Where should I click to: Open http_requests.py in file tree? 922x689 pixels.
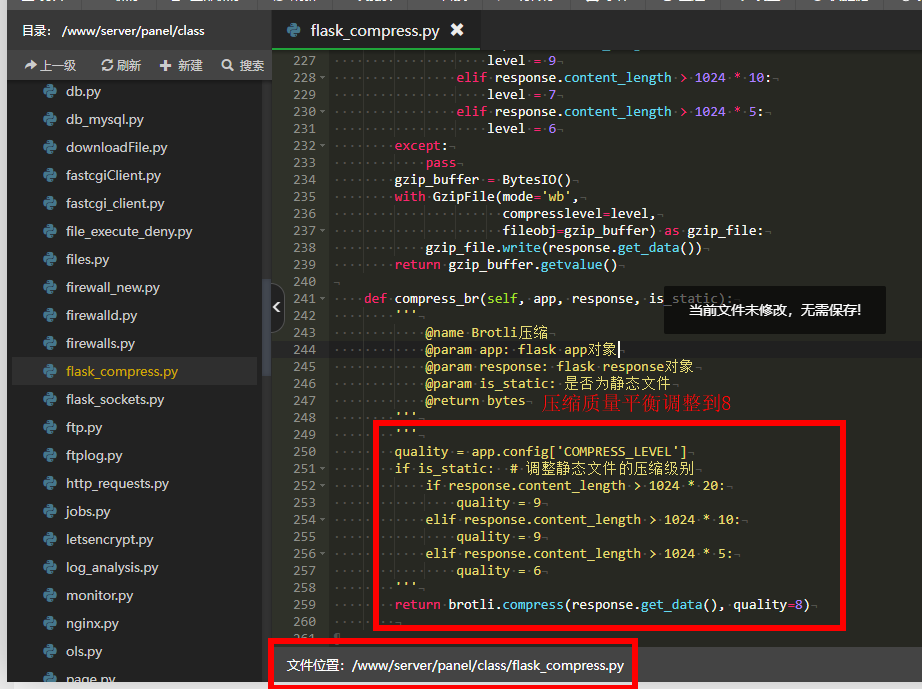point(117,483)
